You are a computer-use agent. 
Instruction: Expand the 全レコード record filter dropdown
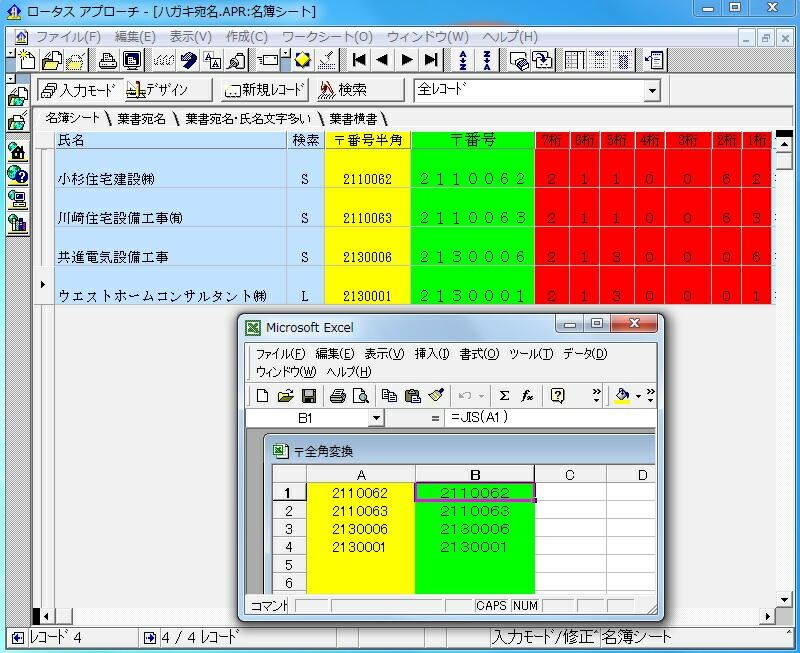pyautogui.click(x=652, y=91)
